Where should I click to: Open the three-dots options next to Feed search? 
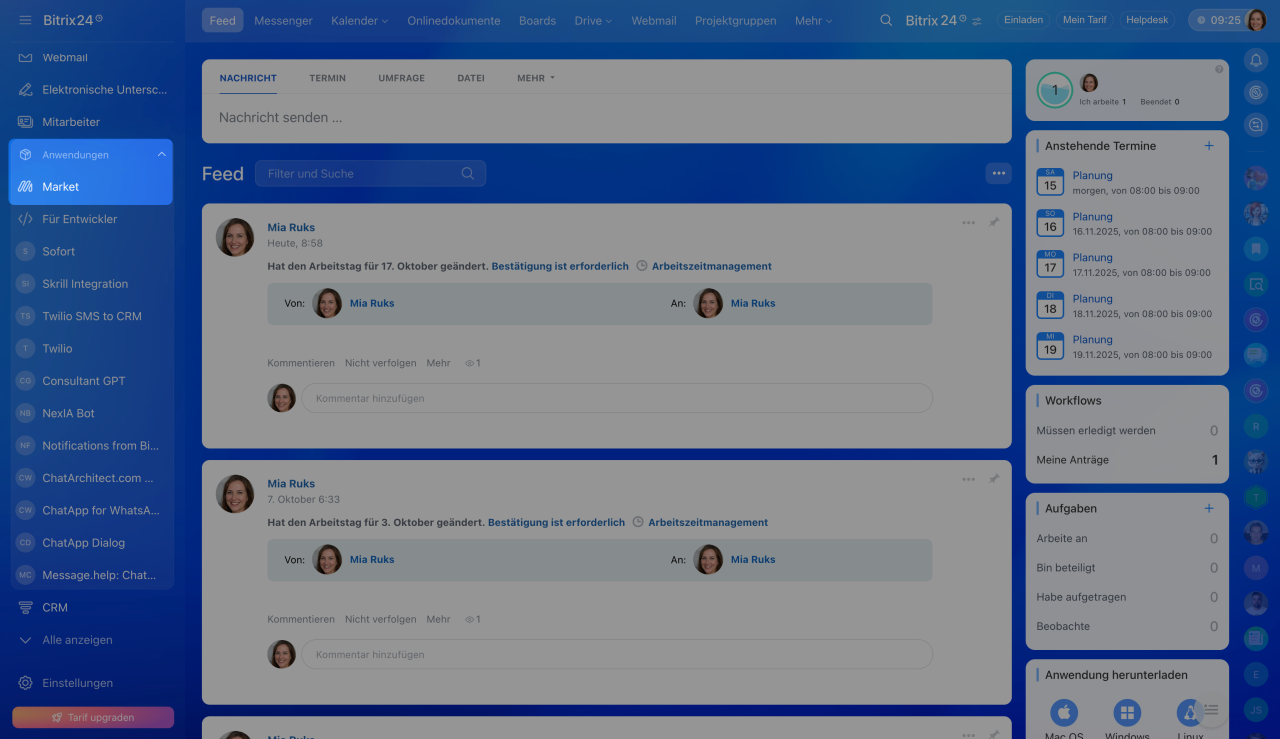coord(998,173)
